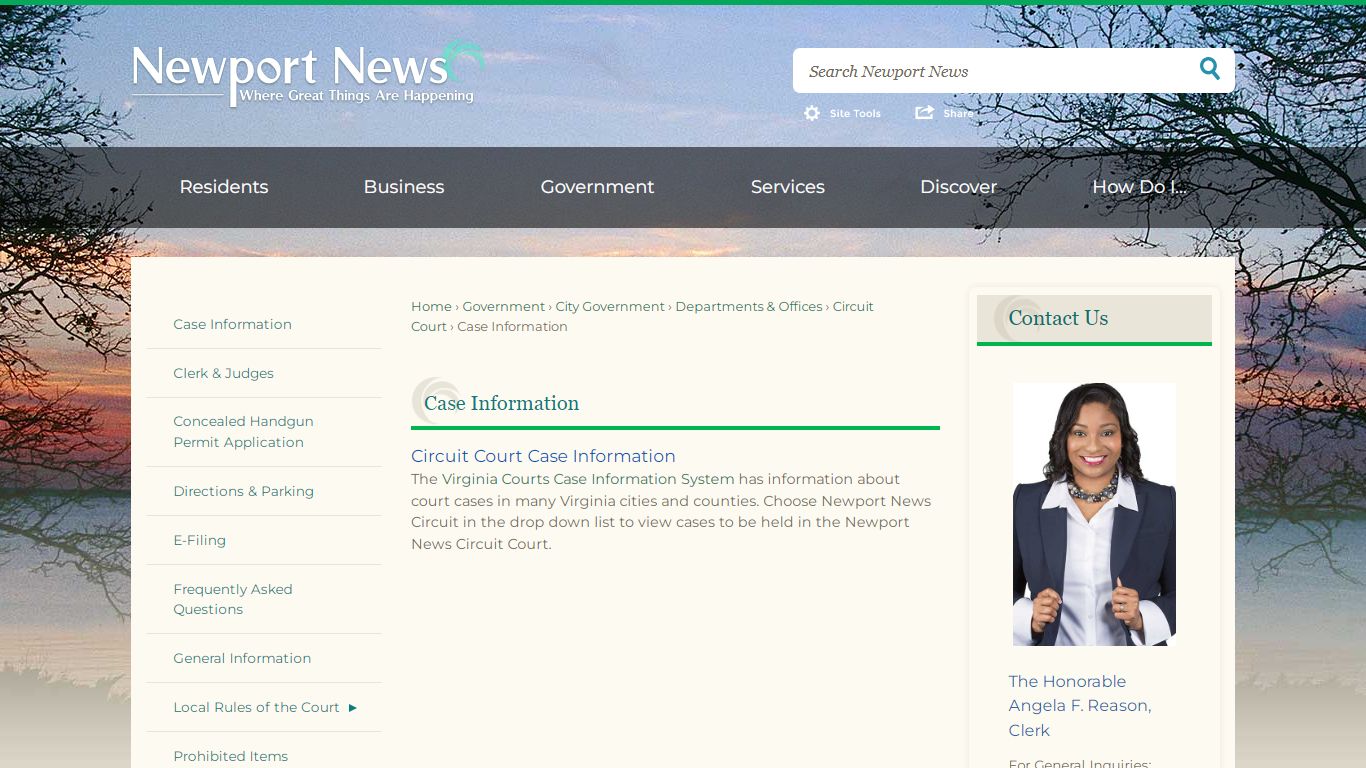Image resolution: width=1366 pixels, height=768 pixels.
Task: Open The Honorable Angela F. Reason link
Action: (1080, 706)
